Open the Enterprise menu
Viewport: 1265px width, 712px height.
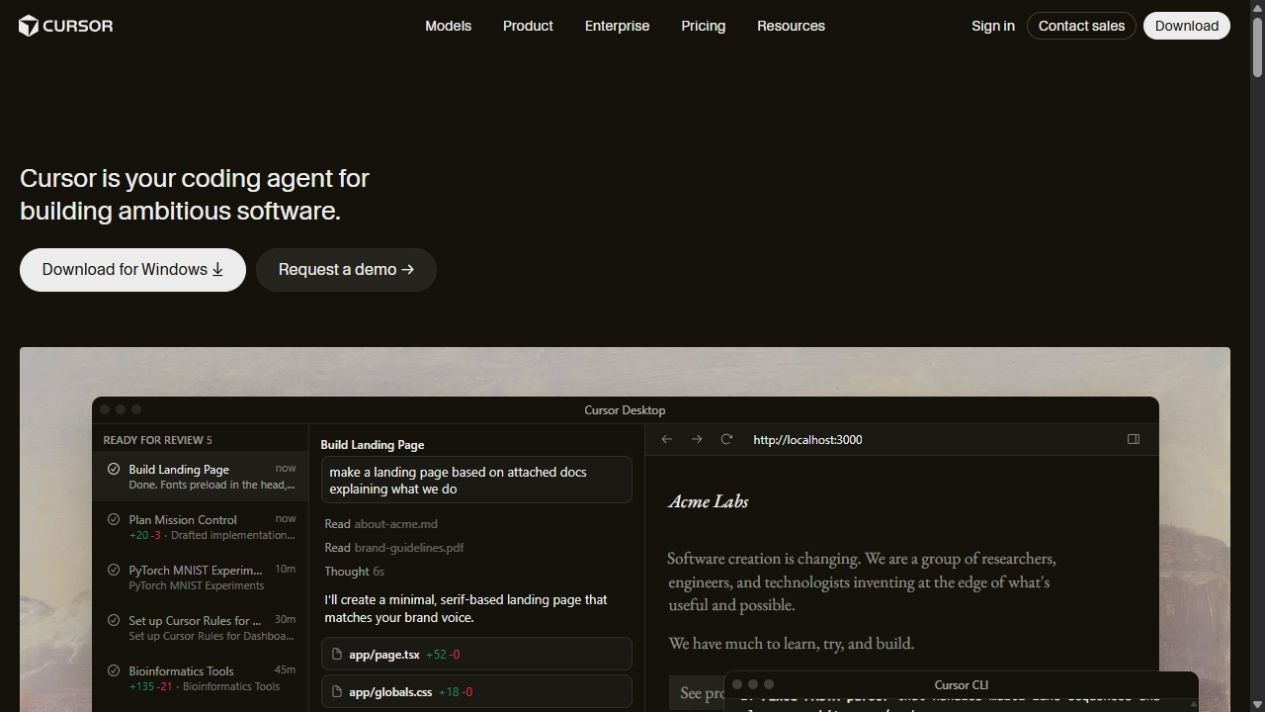617,26
